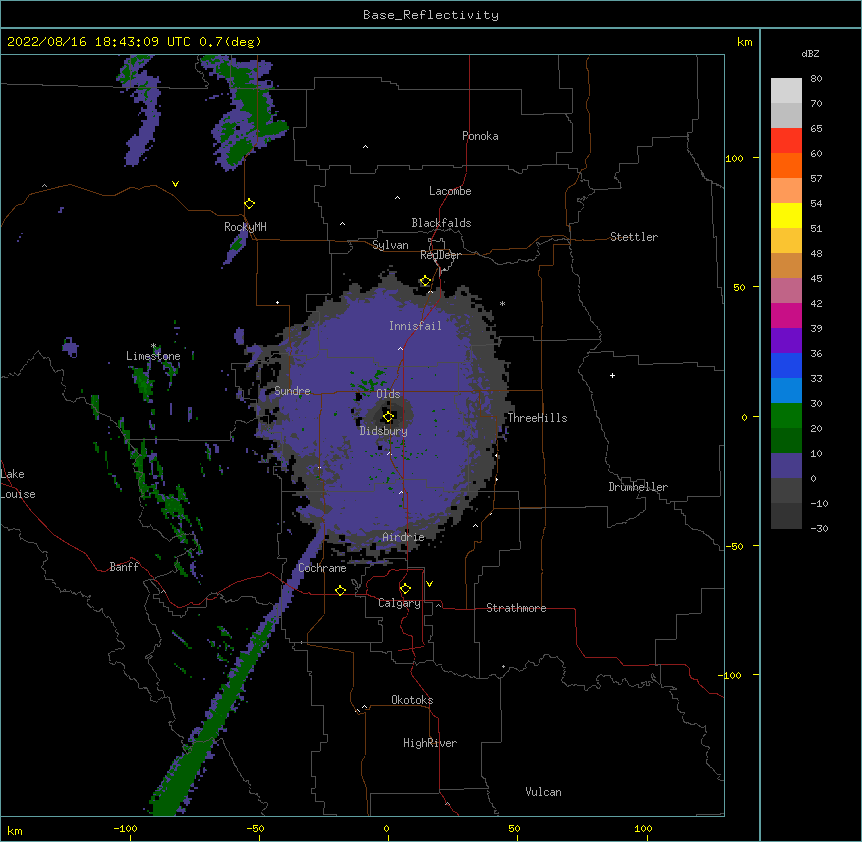Pick the dark orange 57-60 dBZ swatch

[x=786, y=165]
